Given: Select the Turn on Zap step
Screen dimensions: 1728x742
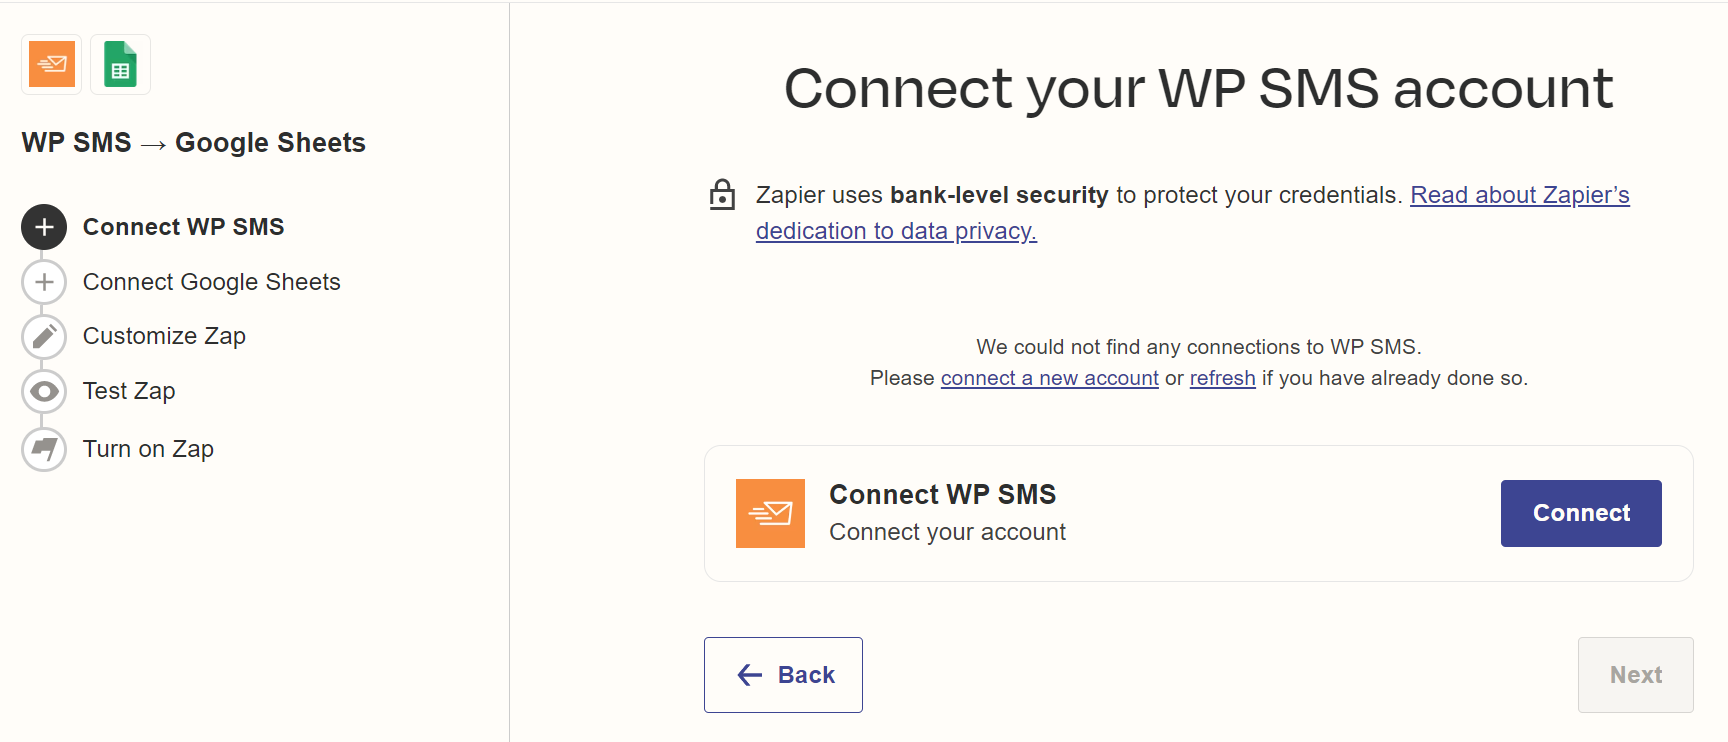Looking at the screenshot, I should click(148, 449).
